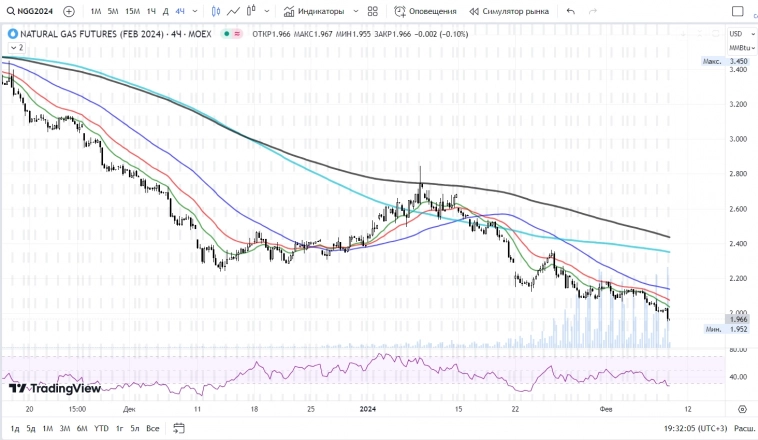The image size is (758, 440).
Task: Click the add symbol plus icon
Action: coord(69,11)
